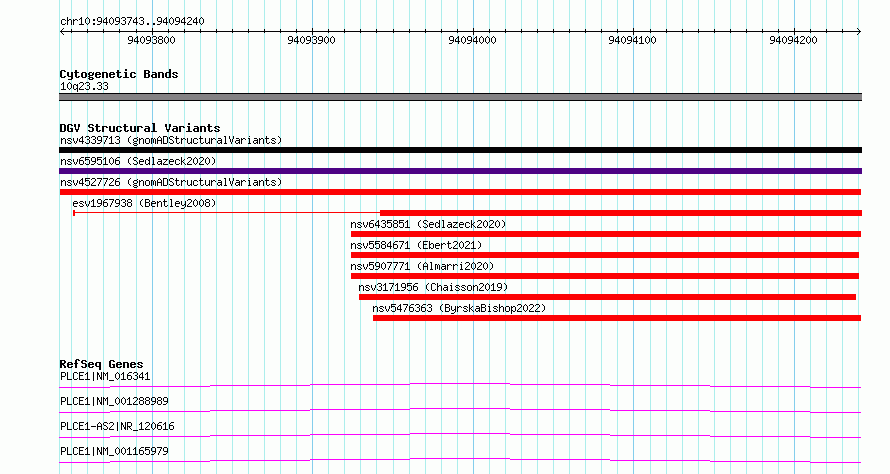Click the red nsv4527726 variant bar
This screenshot has width=890, height=474.
click(460, 192)
